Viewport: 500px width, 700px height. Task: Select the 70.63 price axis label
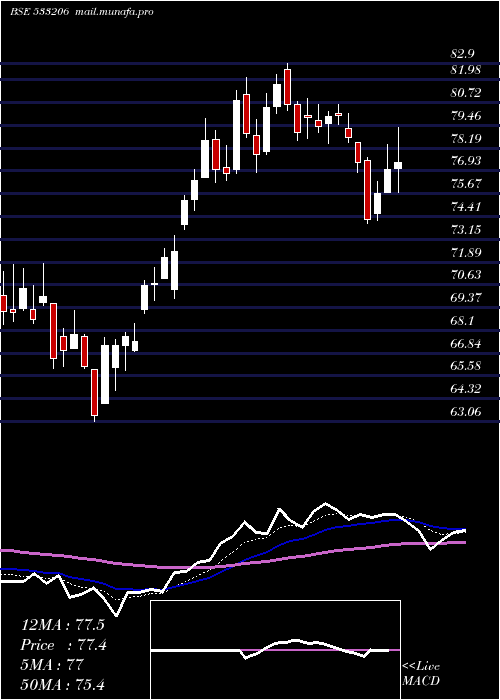[467, 275]
